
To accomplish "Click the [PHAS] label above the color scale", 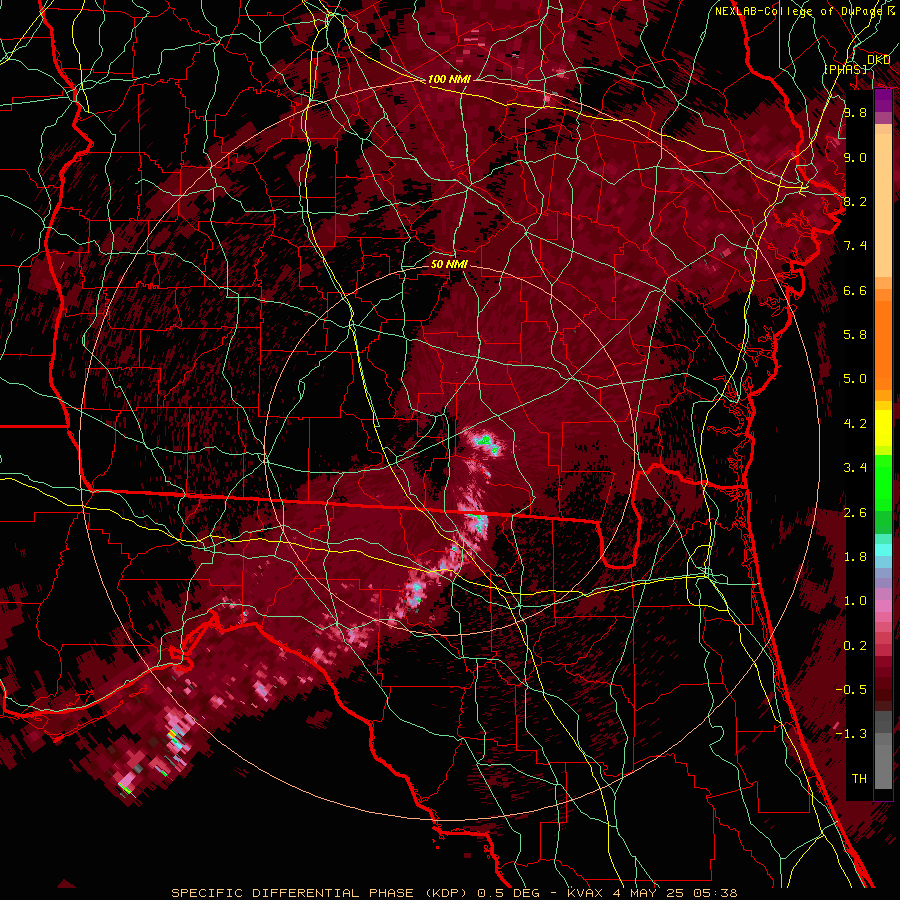I will coord(846,69).
